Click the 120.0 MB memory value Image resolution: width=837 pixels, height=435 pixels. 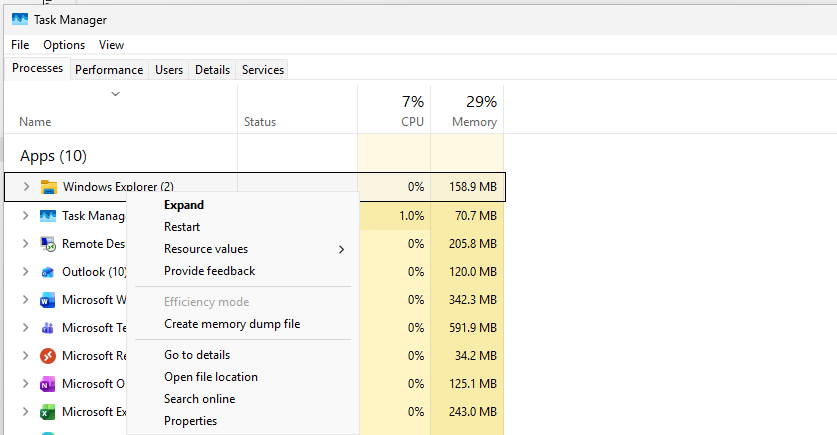[x=473, y=272]
